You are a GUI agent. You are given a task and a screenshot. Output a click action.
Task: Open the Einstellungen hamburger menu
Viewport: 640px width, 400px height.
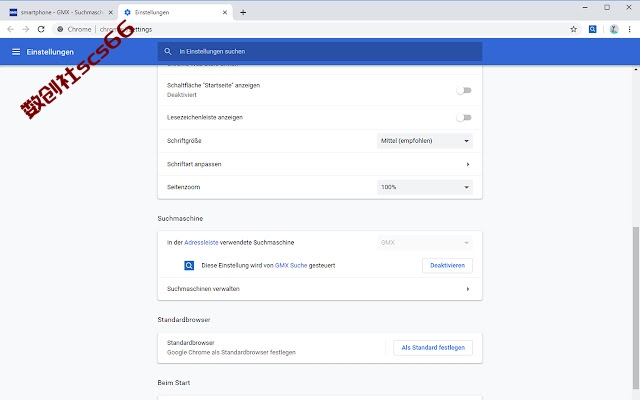[x=16, y=52]
